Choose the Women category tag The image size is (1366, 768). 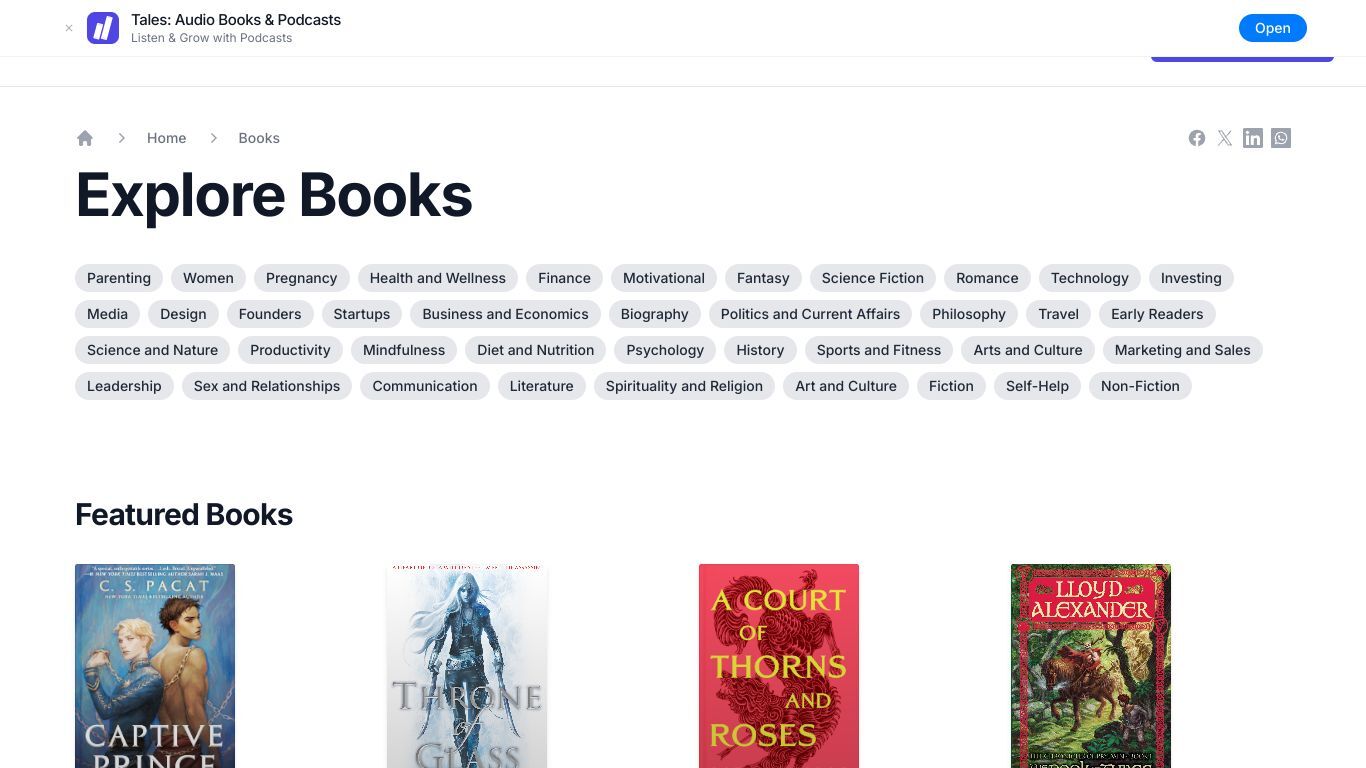[x=208, y=278]
